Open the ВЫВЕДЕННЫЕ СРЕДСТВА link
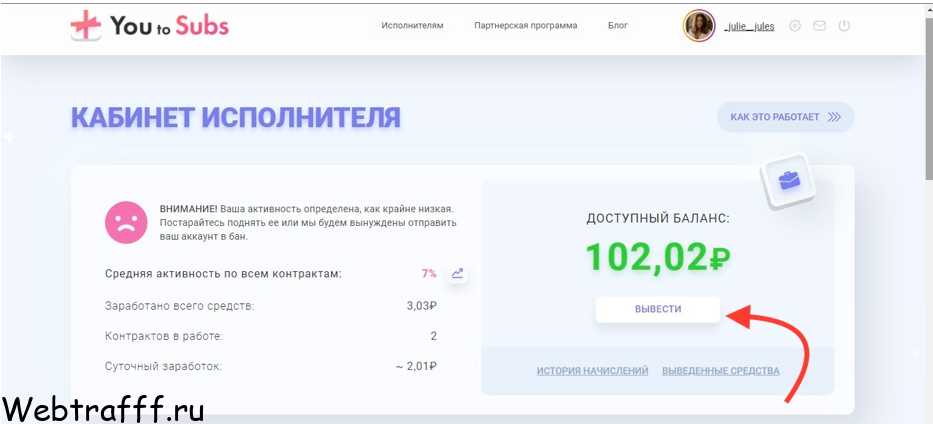The image size is (933, 424). [721, 371]
